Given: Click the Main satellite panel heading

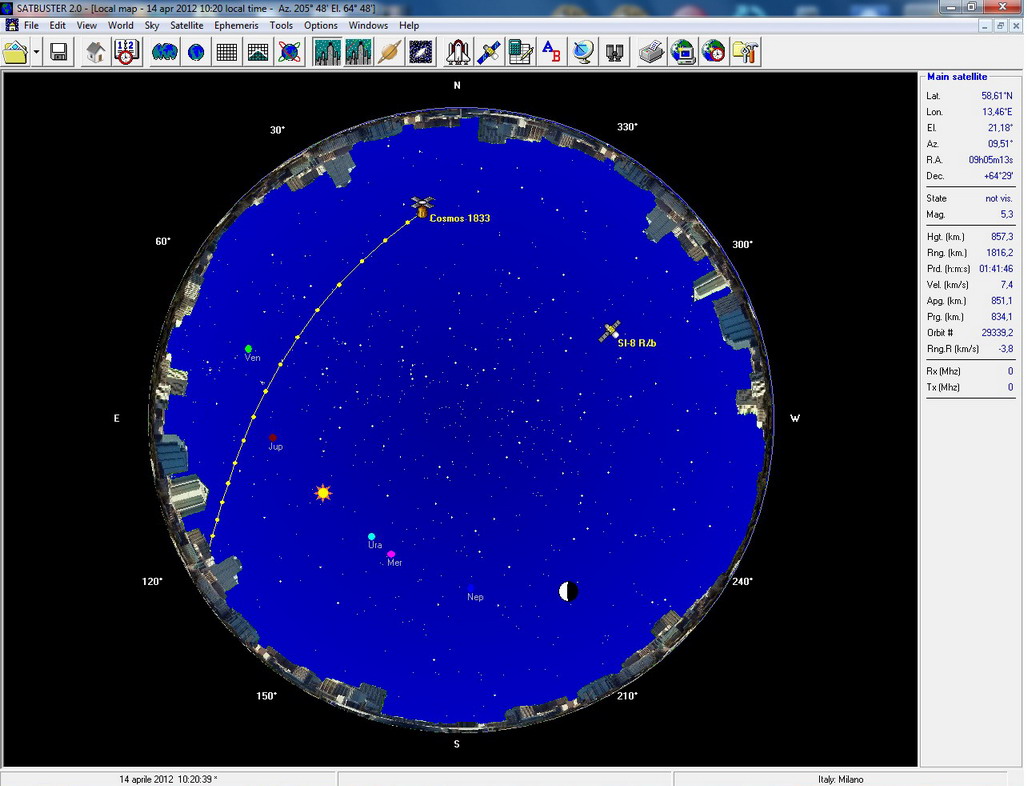Looking at the screenshot, I should (x=957, y=77).
